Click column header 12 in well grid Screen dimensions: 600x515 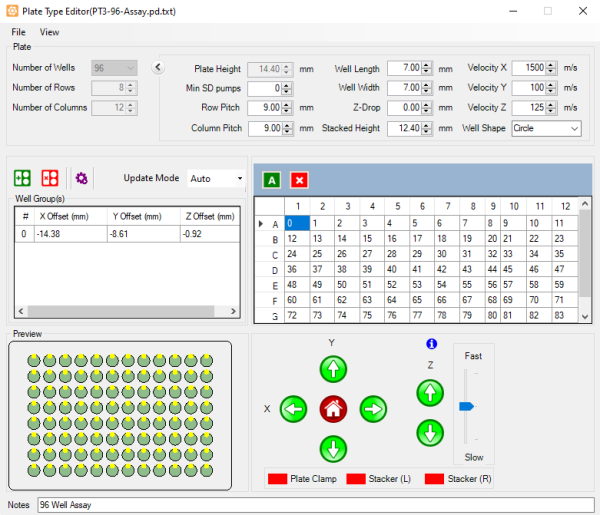(x=565, y=207)
